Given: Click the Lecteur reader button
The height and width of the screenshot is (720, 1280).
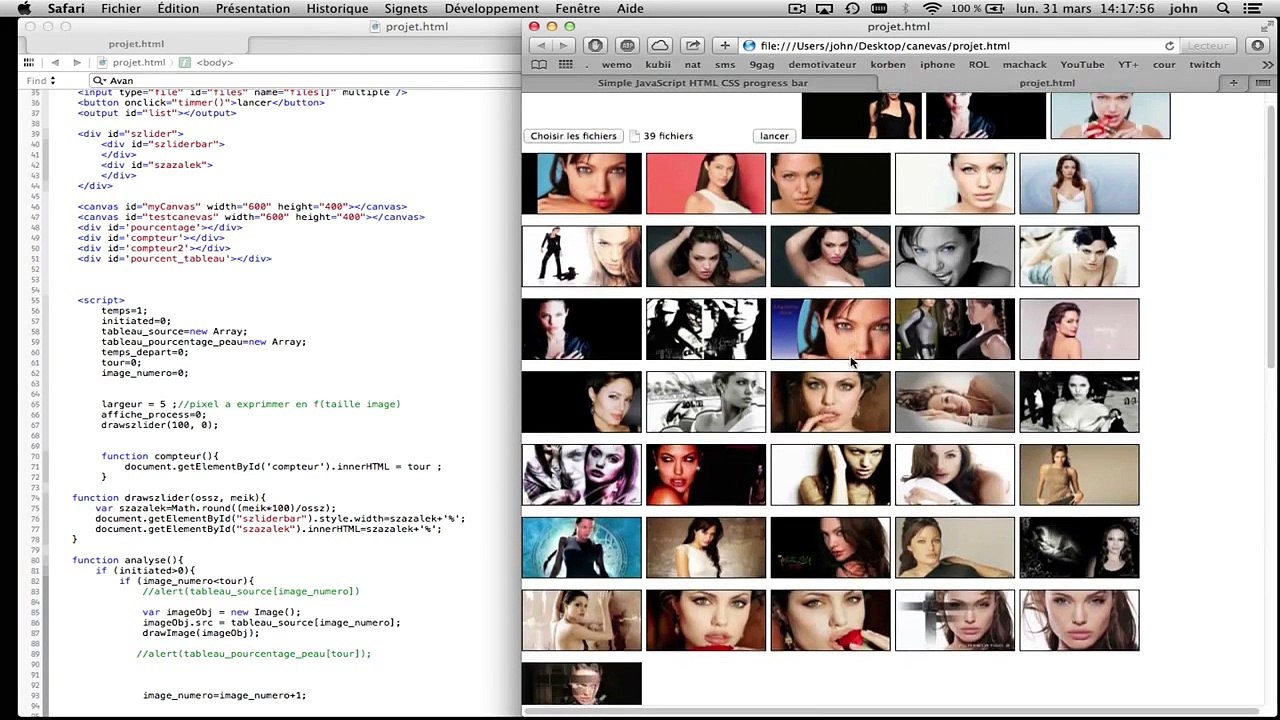Looking at the screenshot, I should click(x=1208, y=46).
